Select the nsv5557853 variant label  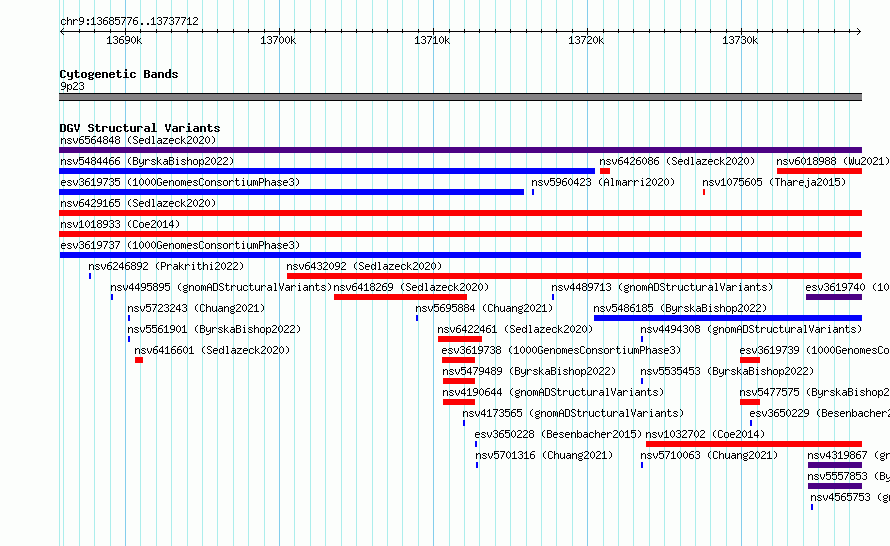pyautogui.click(x=848, y=476)
